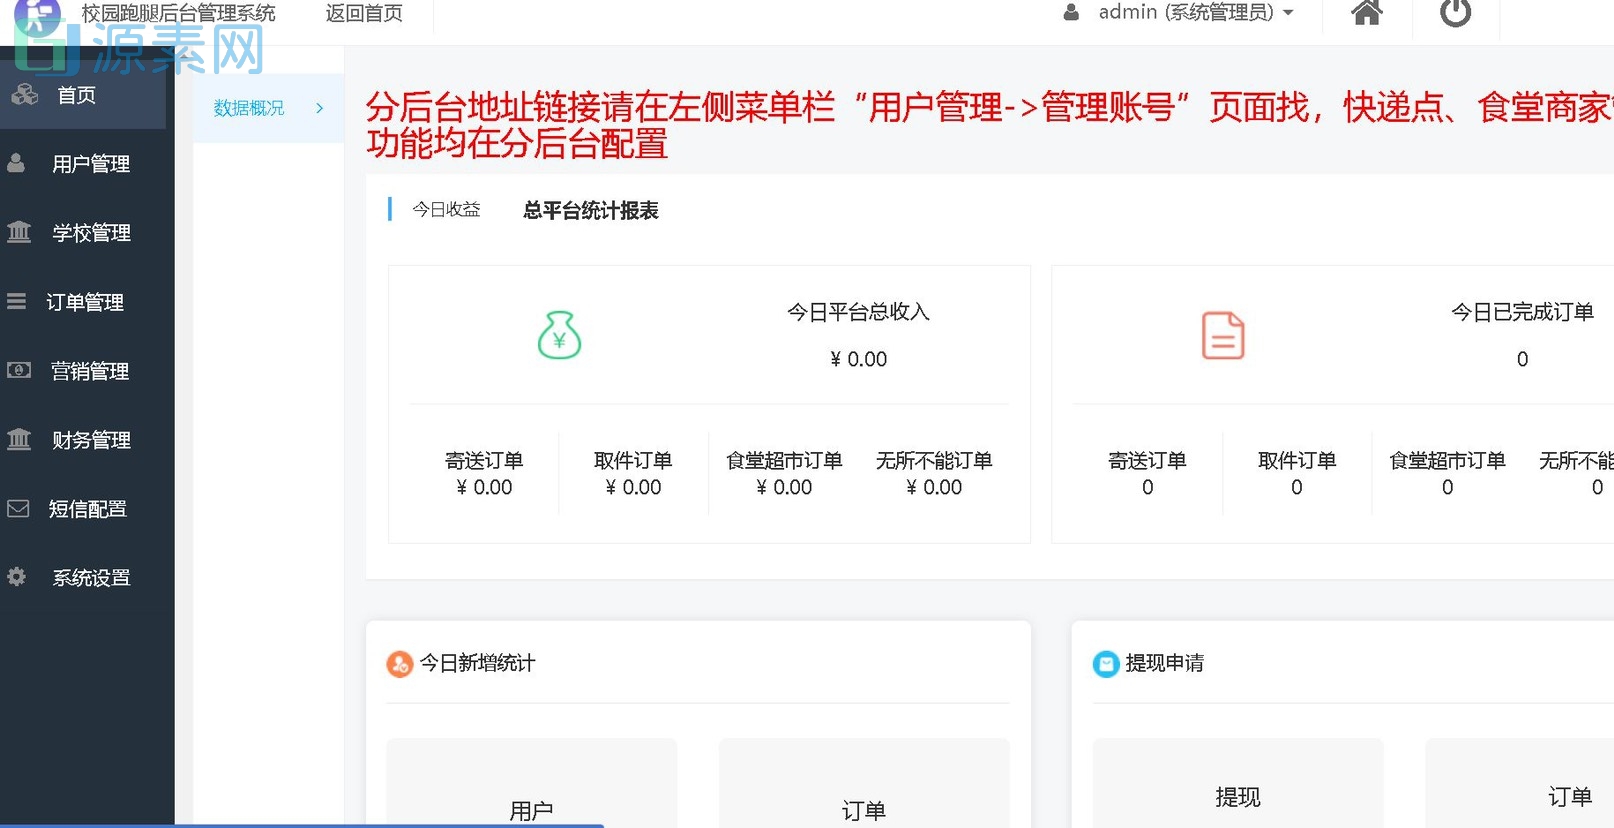Click the red notice about 分后台地址

click(x=989, y=125)
